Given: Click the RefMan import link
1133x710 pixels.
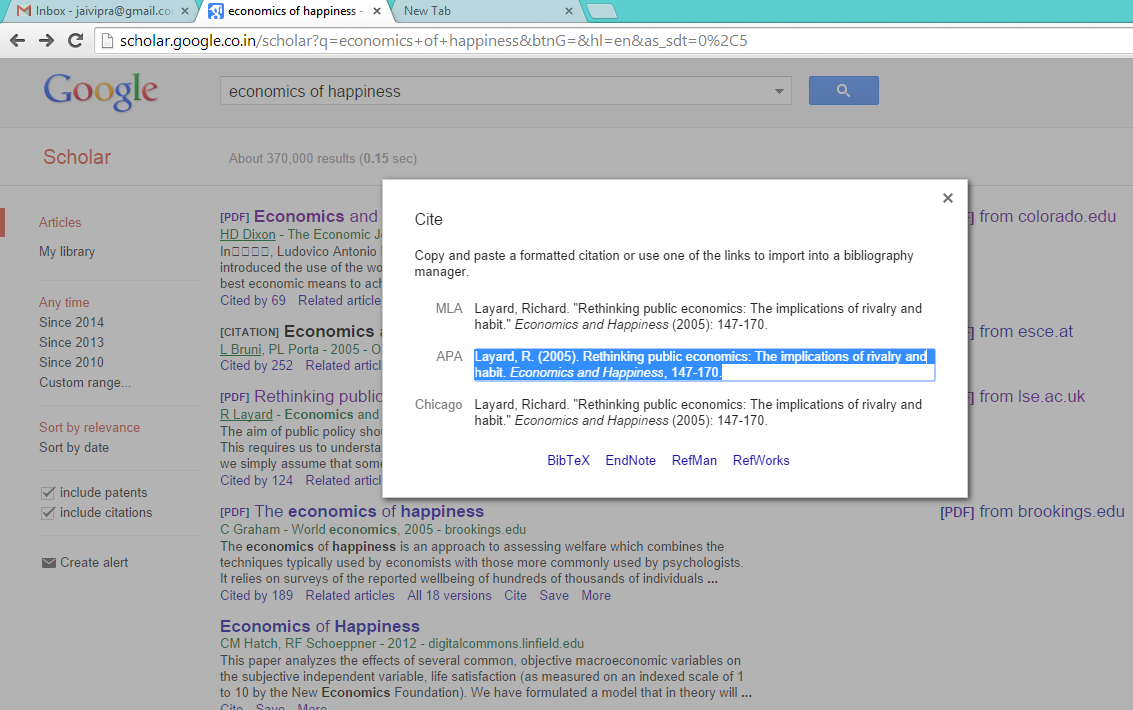Looking at the screenshot, I should (x=694, y=460).
